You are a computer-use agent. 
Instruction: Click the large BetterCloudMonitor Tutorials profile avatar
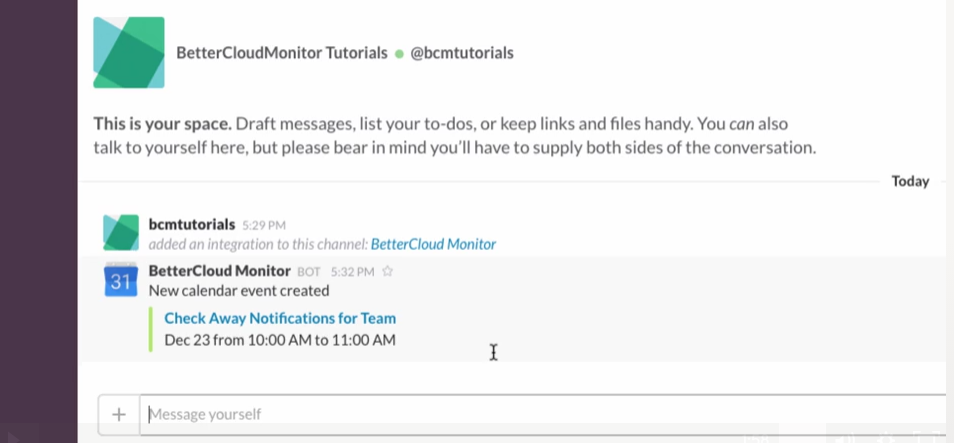click(128, 52)
